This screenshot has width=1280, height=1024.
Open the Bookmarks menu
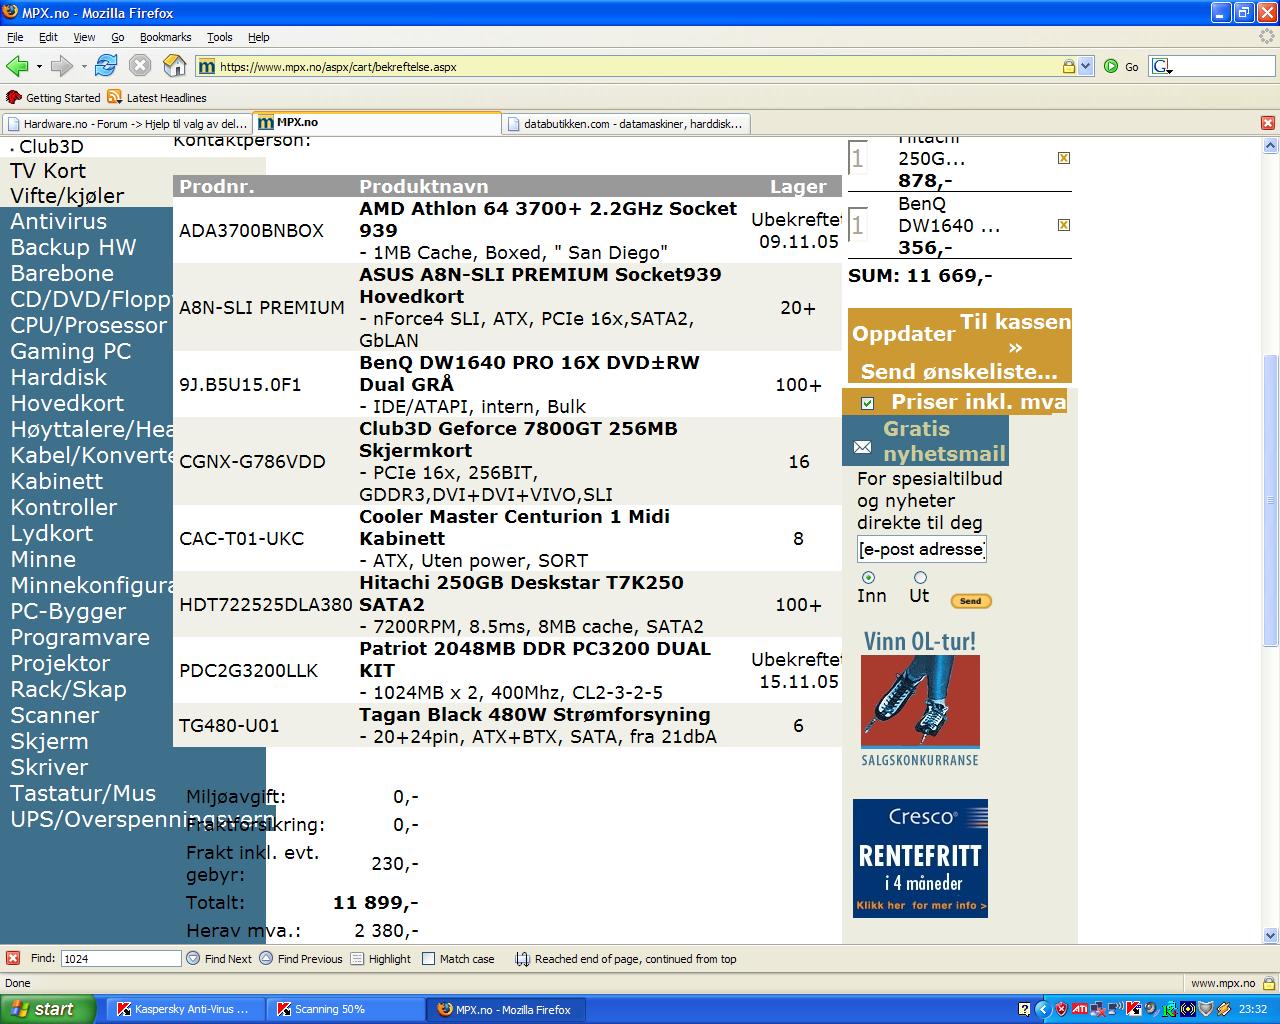[165, 37]
